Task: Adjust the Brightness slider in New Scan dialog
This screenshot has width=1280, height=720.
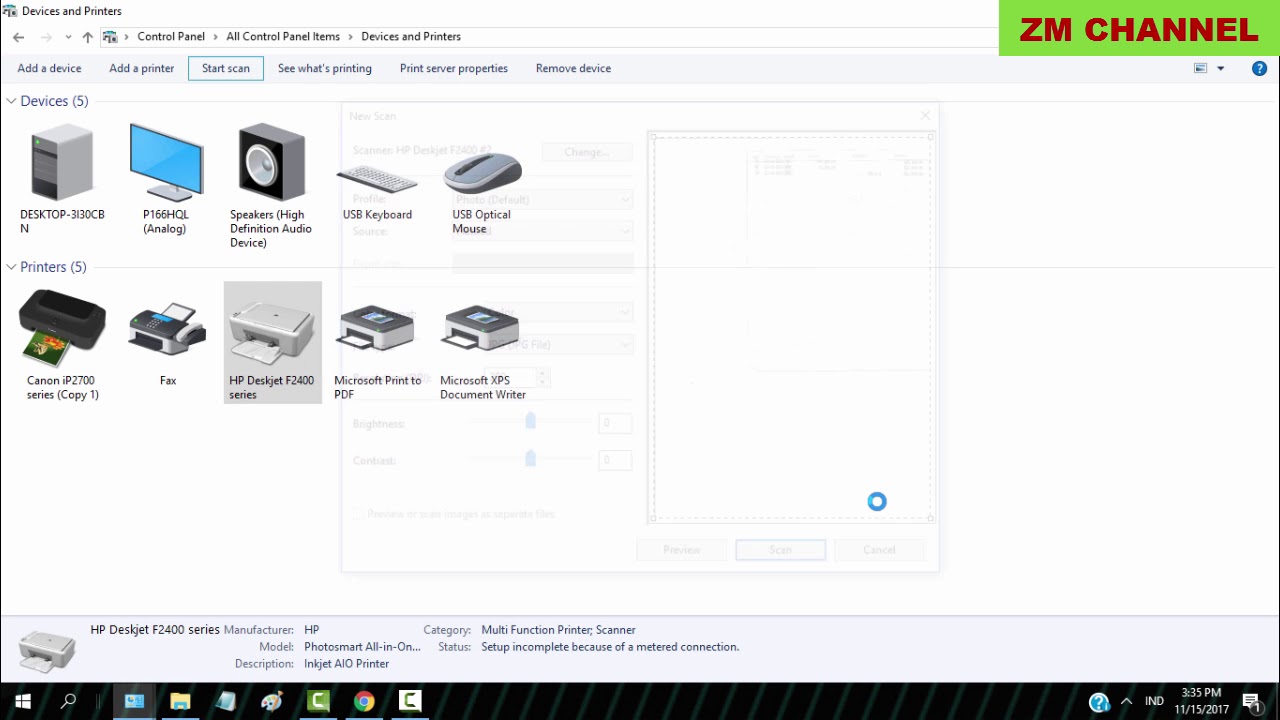Action: coord(531,423)
